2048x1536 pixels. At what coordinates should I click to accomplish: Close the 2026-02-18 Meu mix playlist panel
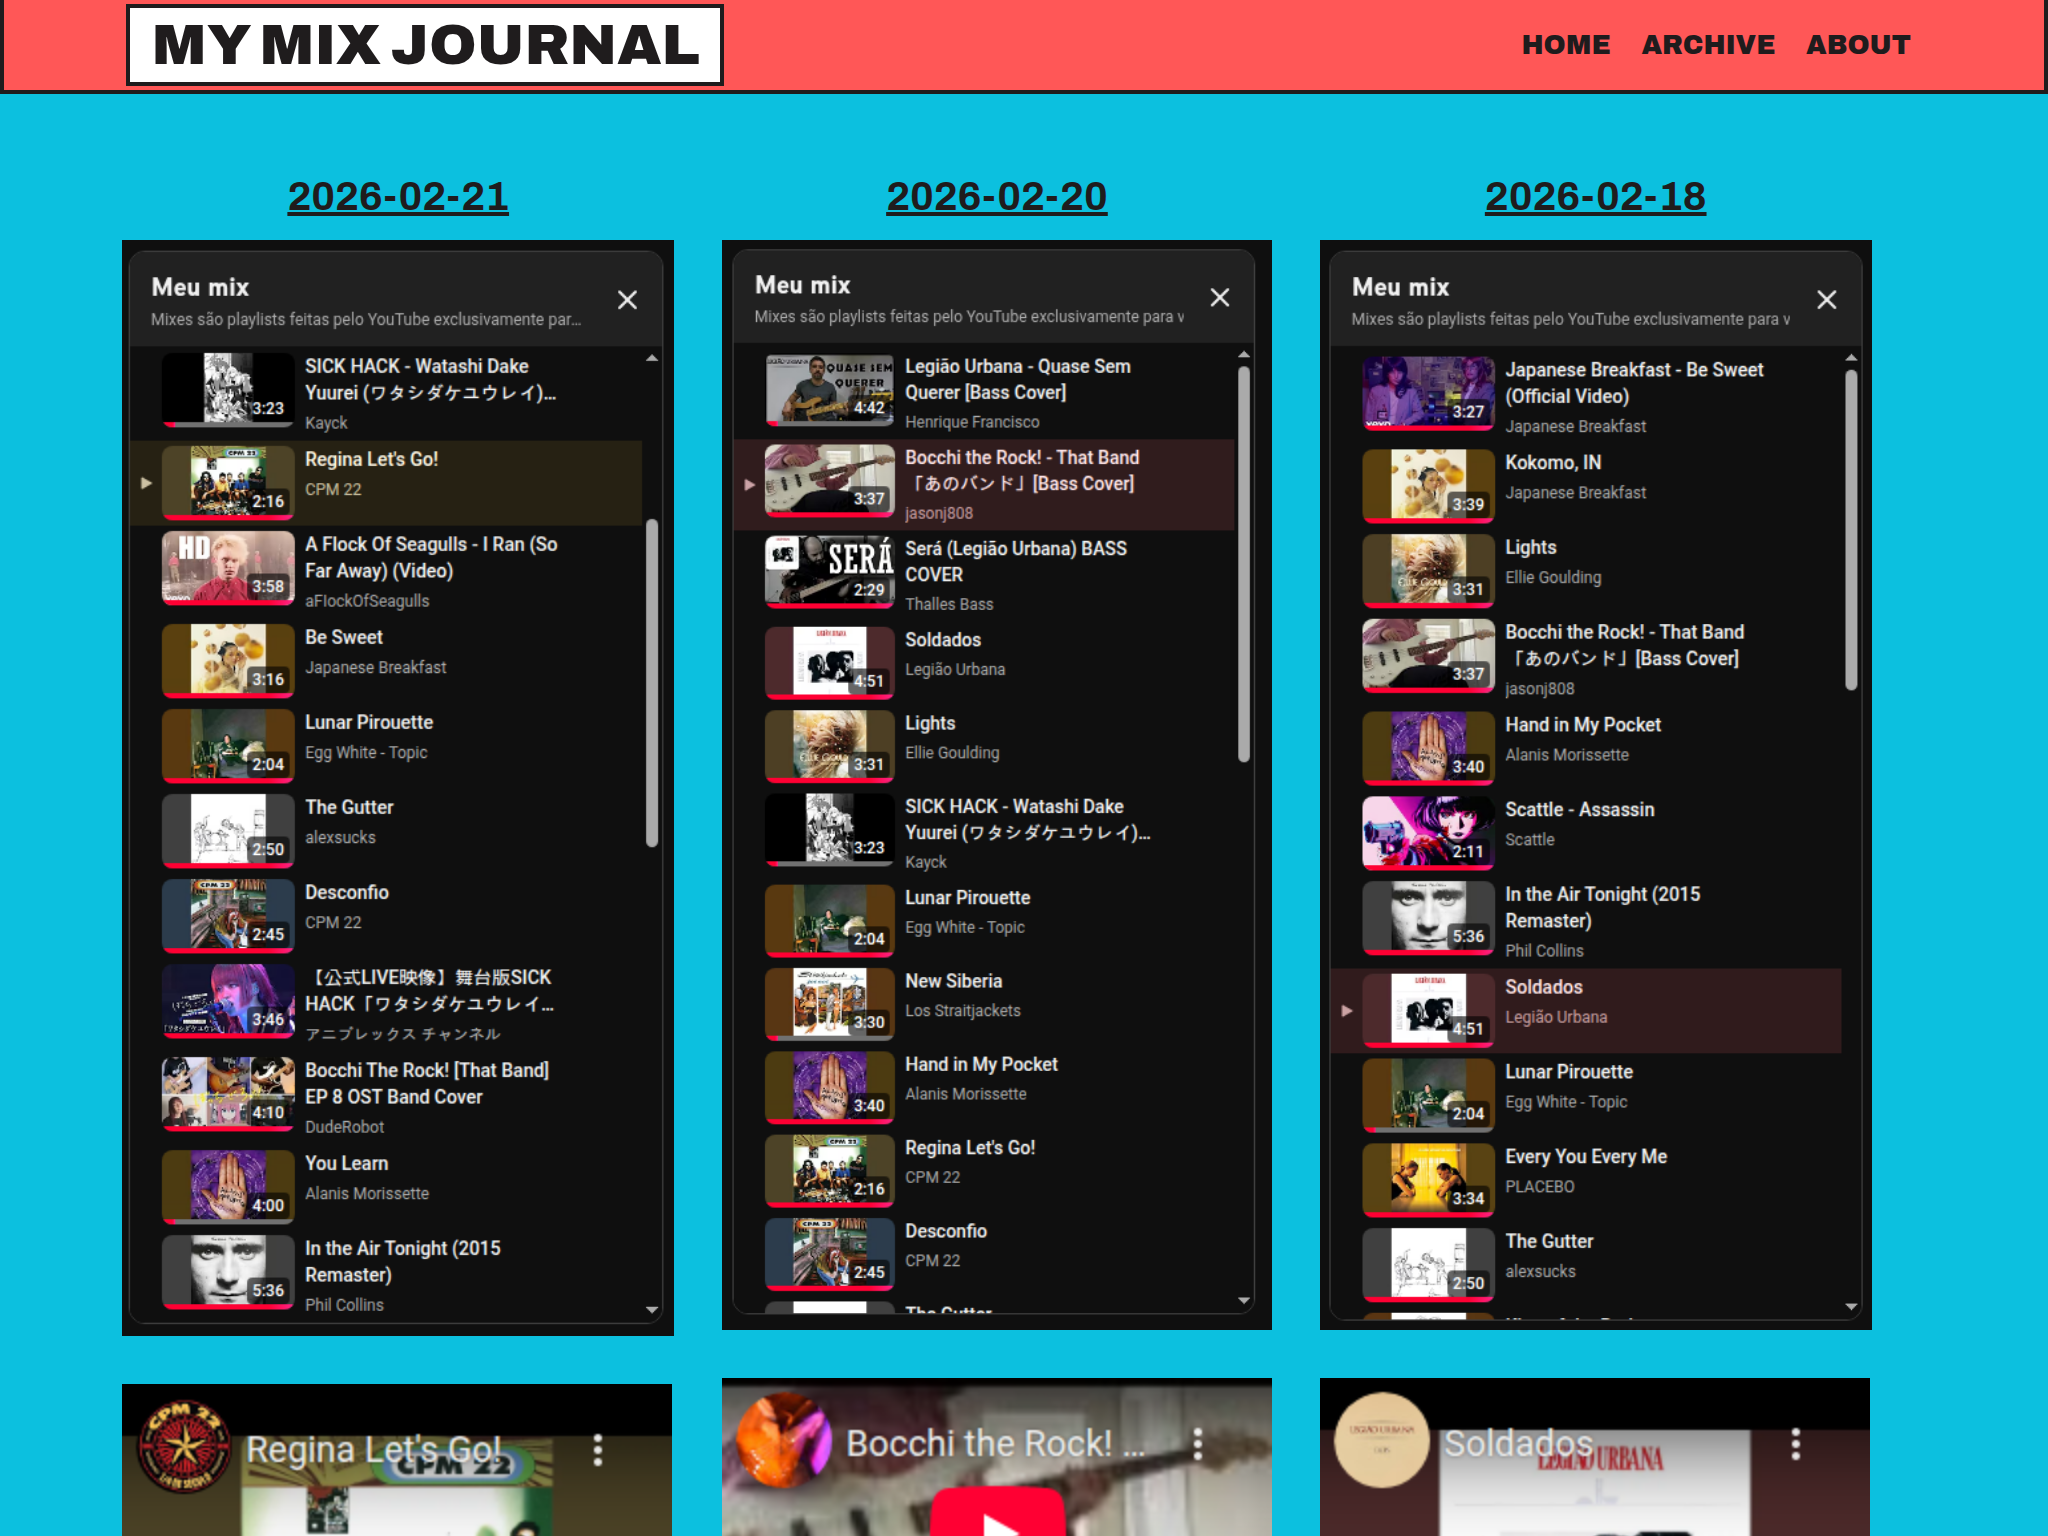(1827, 299)
